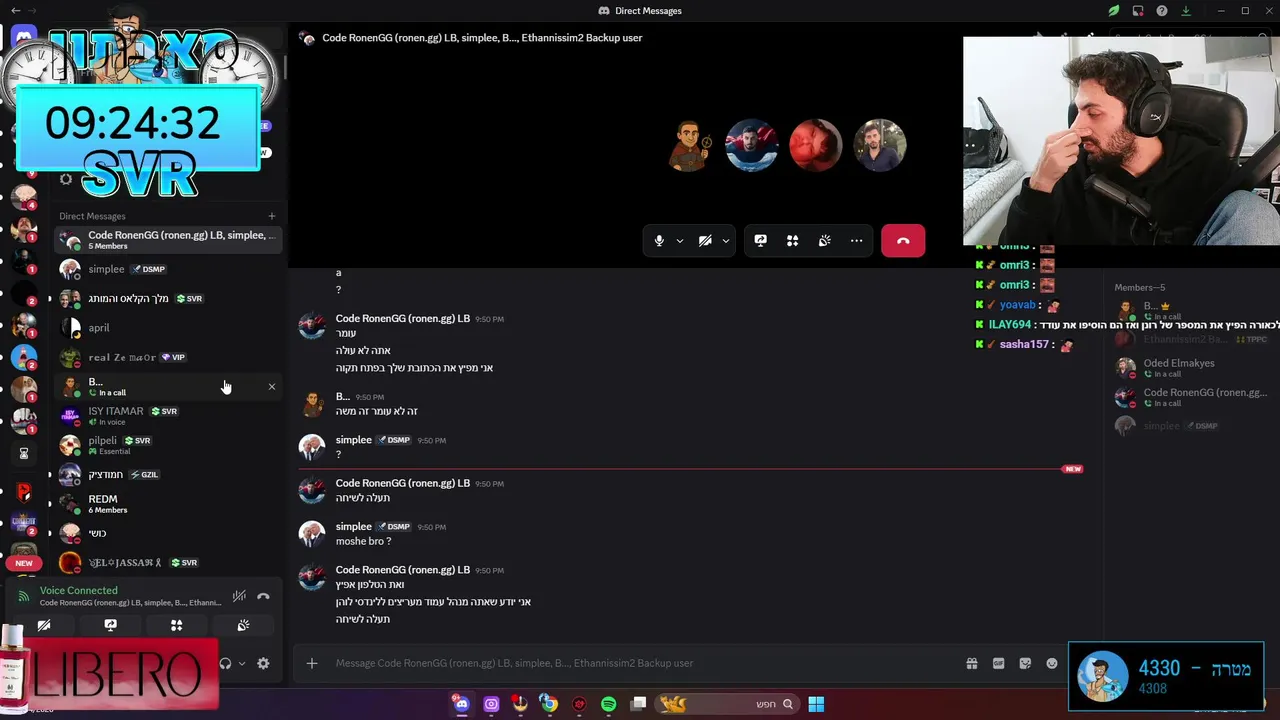
Task: Open microphone options dropdown arrow
Action: 680,241
